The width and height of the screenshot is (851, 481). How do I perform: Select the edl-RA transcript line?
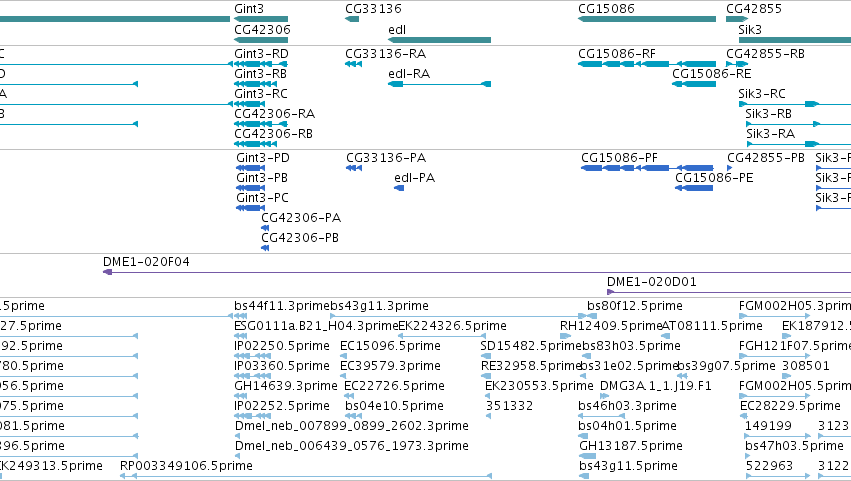pyautogui.click(x=440, y=84)
